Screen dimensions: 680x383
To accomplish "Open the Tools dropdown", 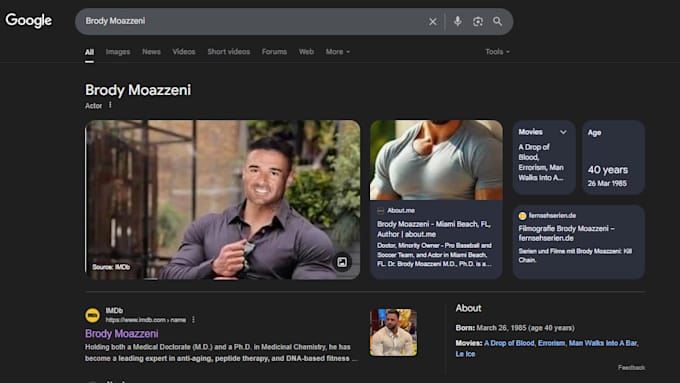I will (497, 52).
